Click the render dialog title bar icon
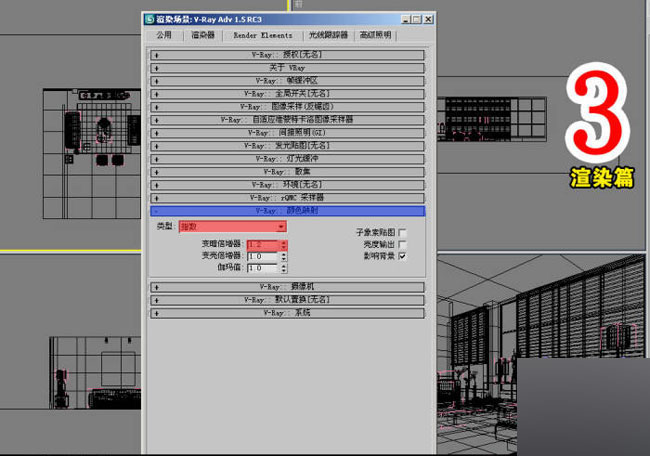The height and width of the screenshot is (456, 650). pos(149,19)
